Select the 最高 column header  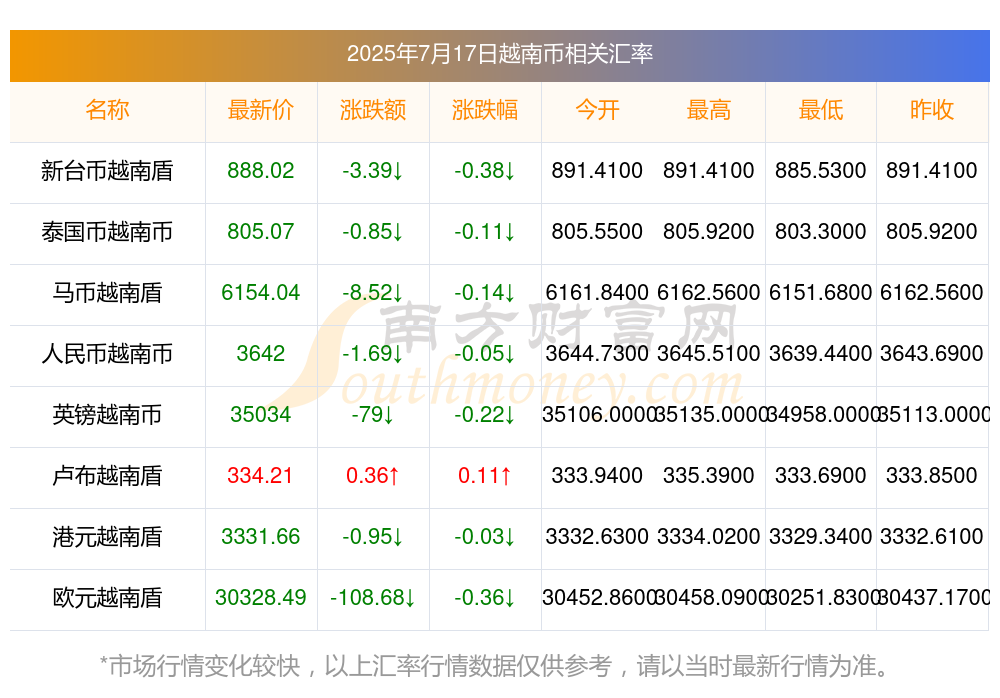tap(709, 110)
